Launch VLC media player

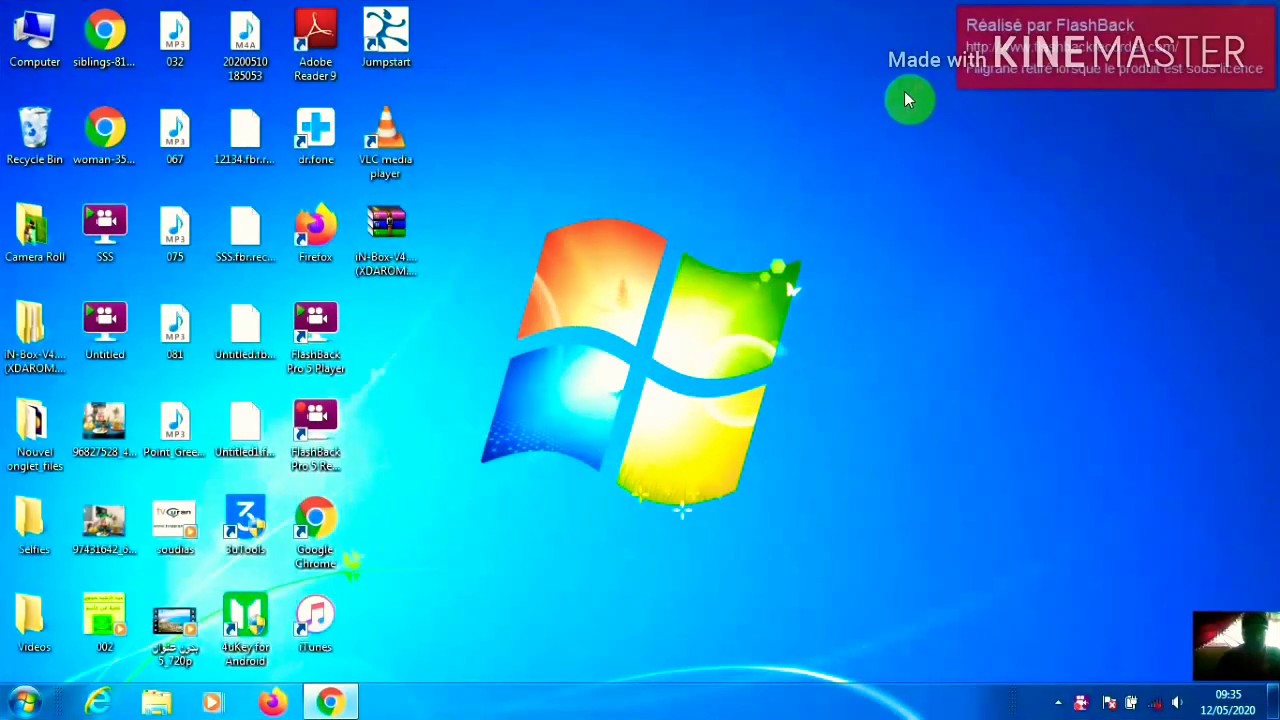point(386,144)
